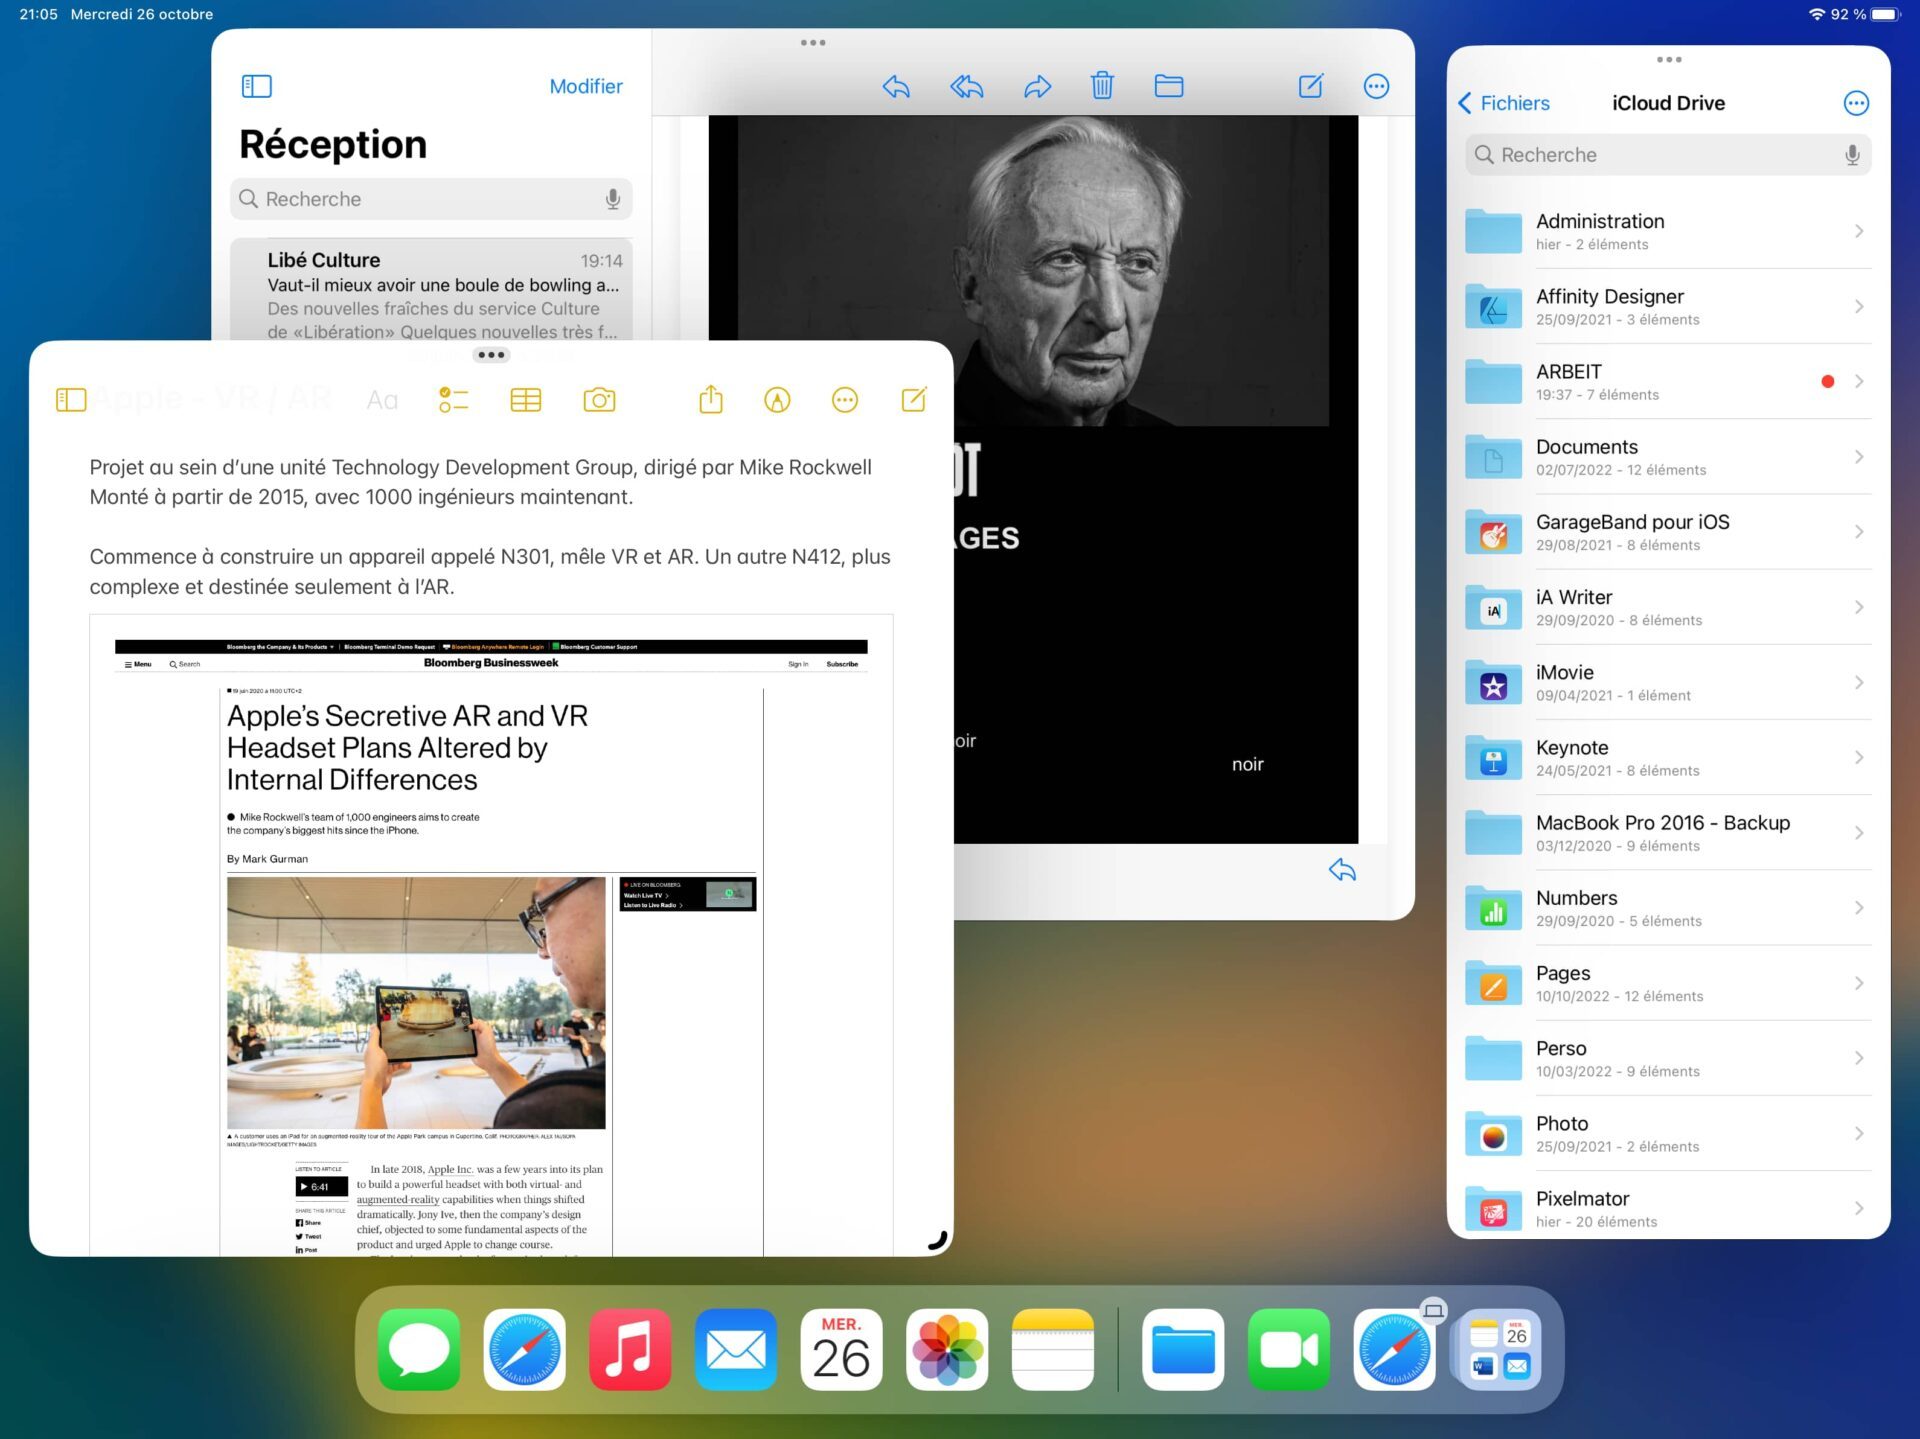The height and width of the screenshot is (1439, 1920).
Task: Tap the Notes markup pen icon
Action: 777,401
